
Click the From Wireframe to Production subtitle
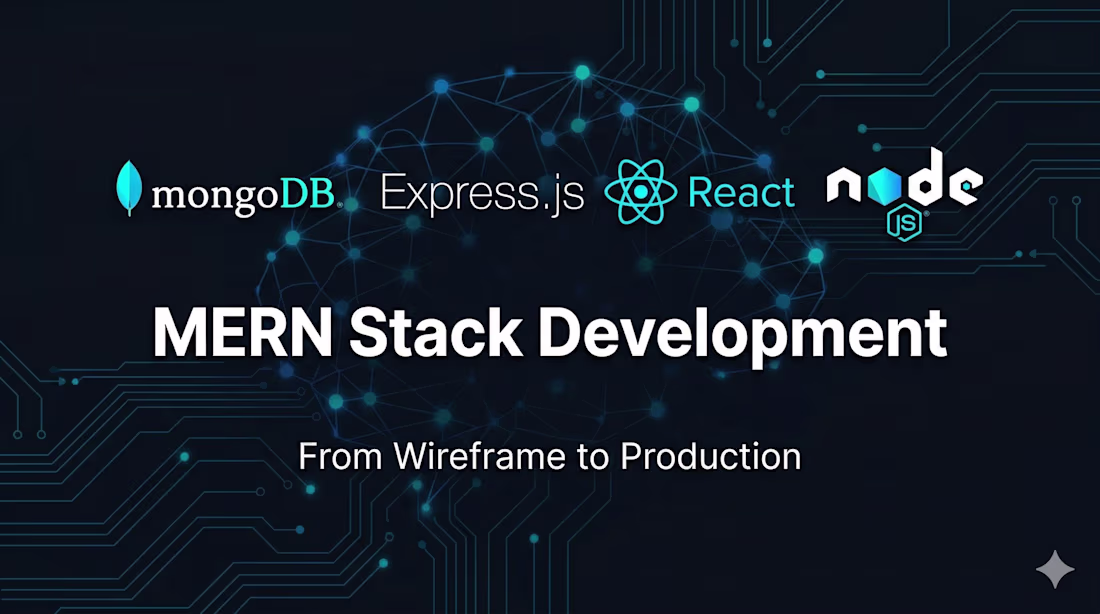549,457
